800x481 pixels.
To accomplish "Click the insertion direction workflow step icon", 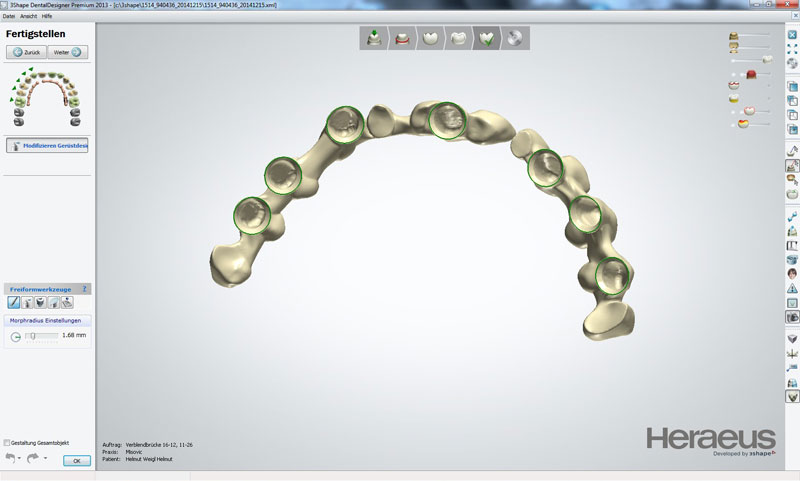I will pos(374,39).
